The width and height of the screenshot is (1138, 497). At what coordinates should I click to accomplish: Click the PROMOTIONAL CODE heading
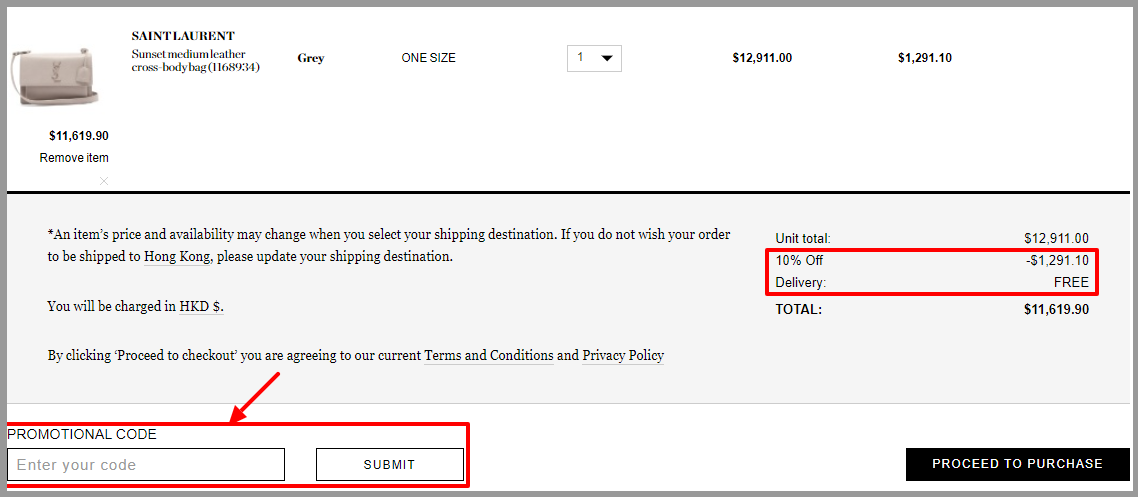[82, 435]
